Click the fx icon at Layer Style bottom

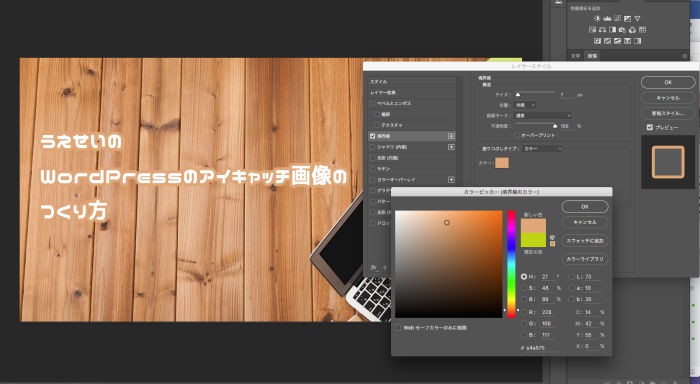pos(374,267)
